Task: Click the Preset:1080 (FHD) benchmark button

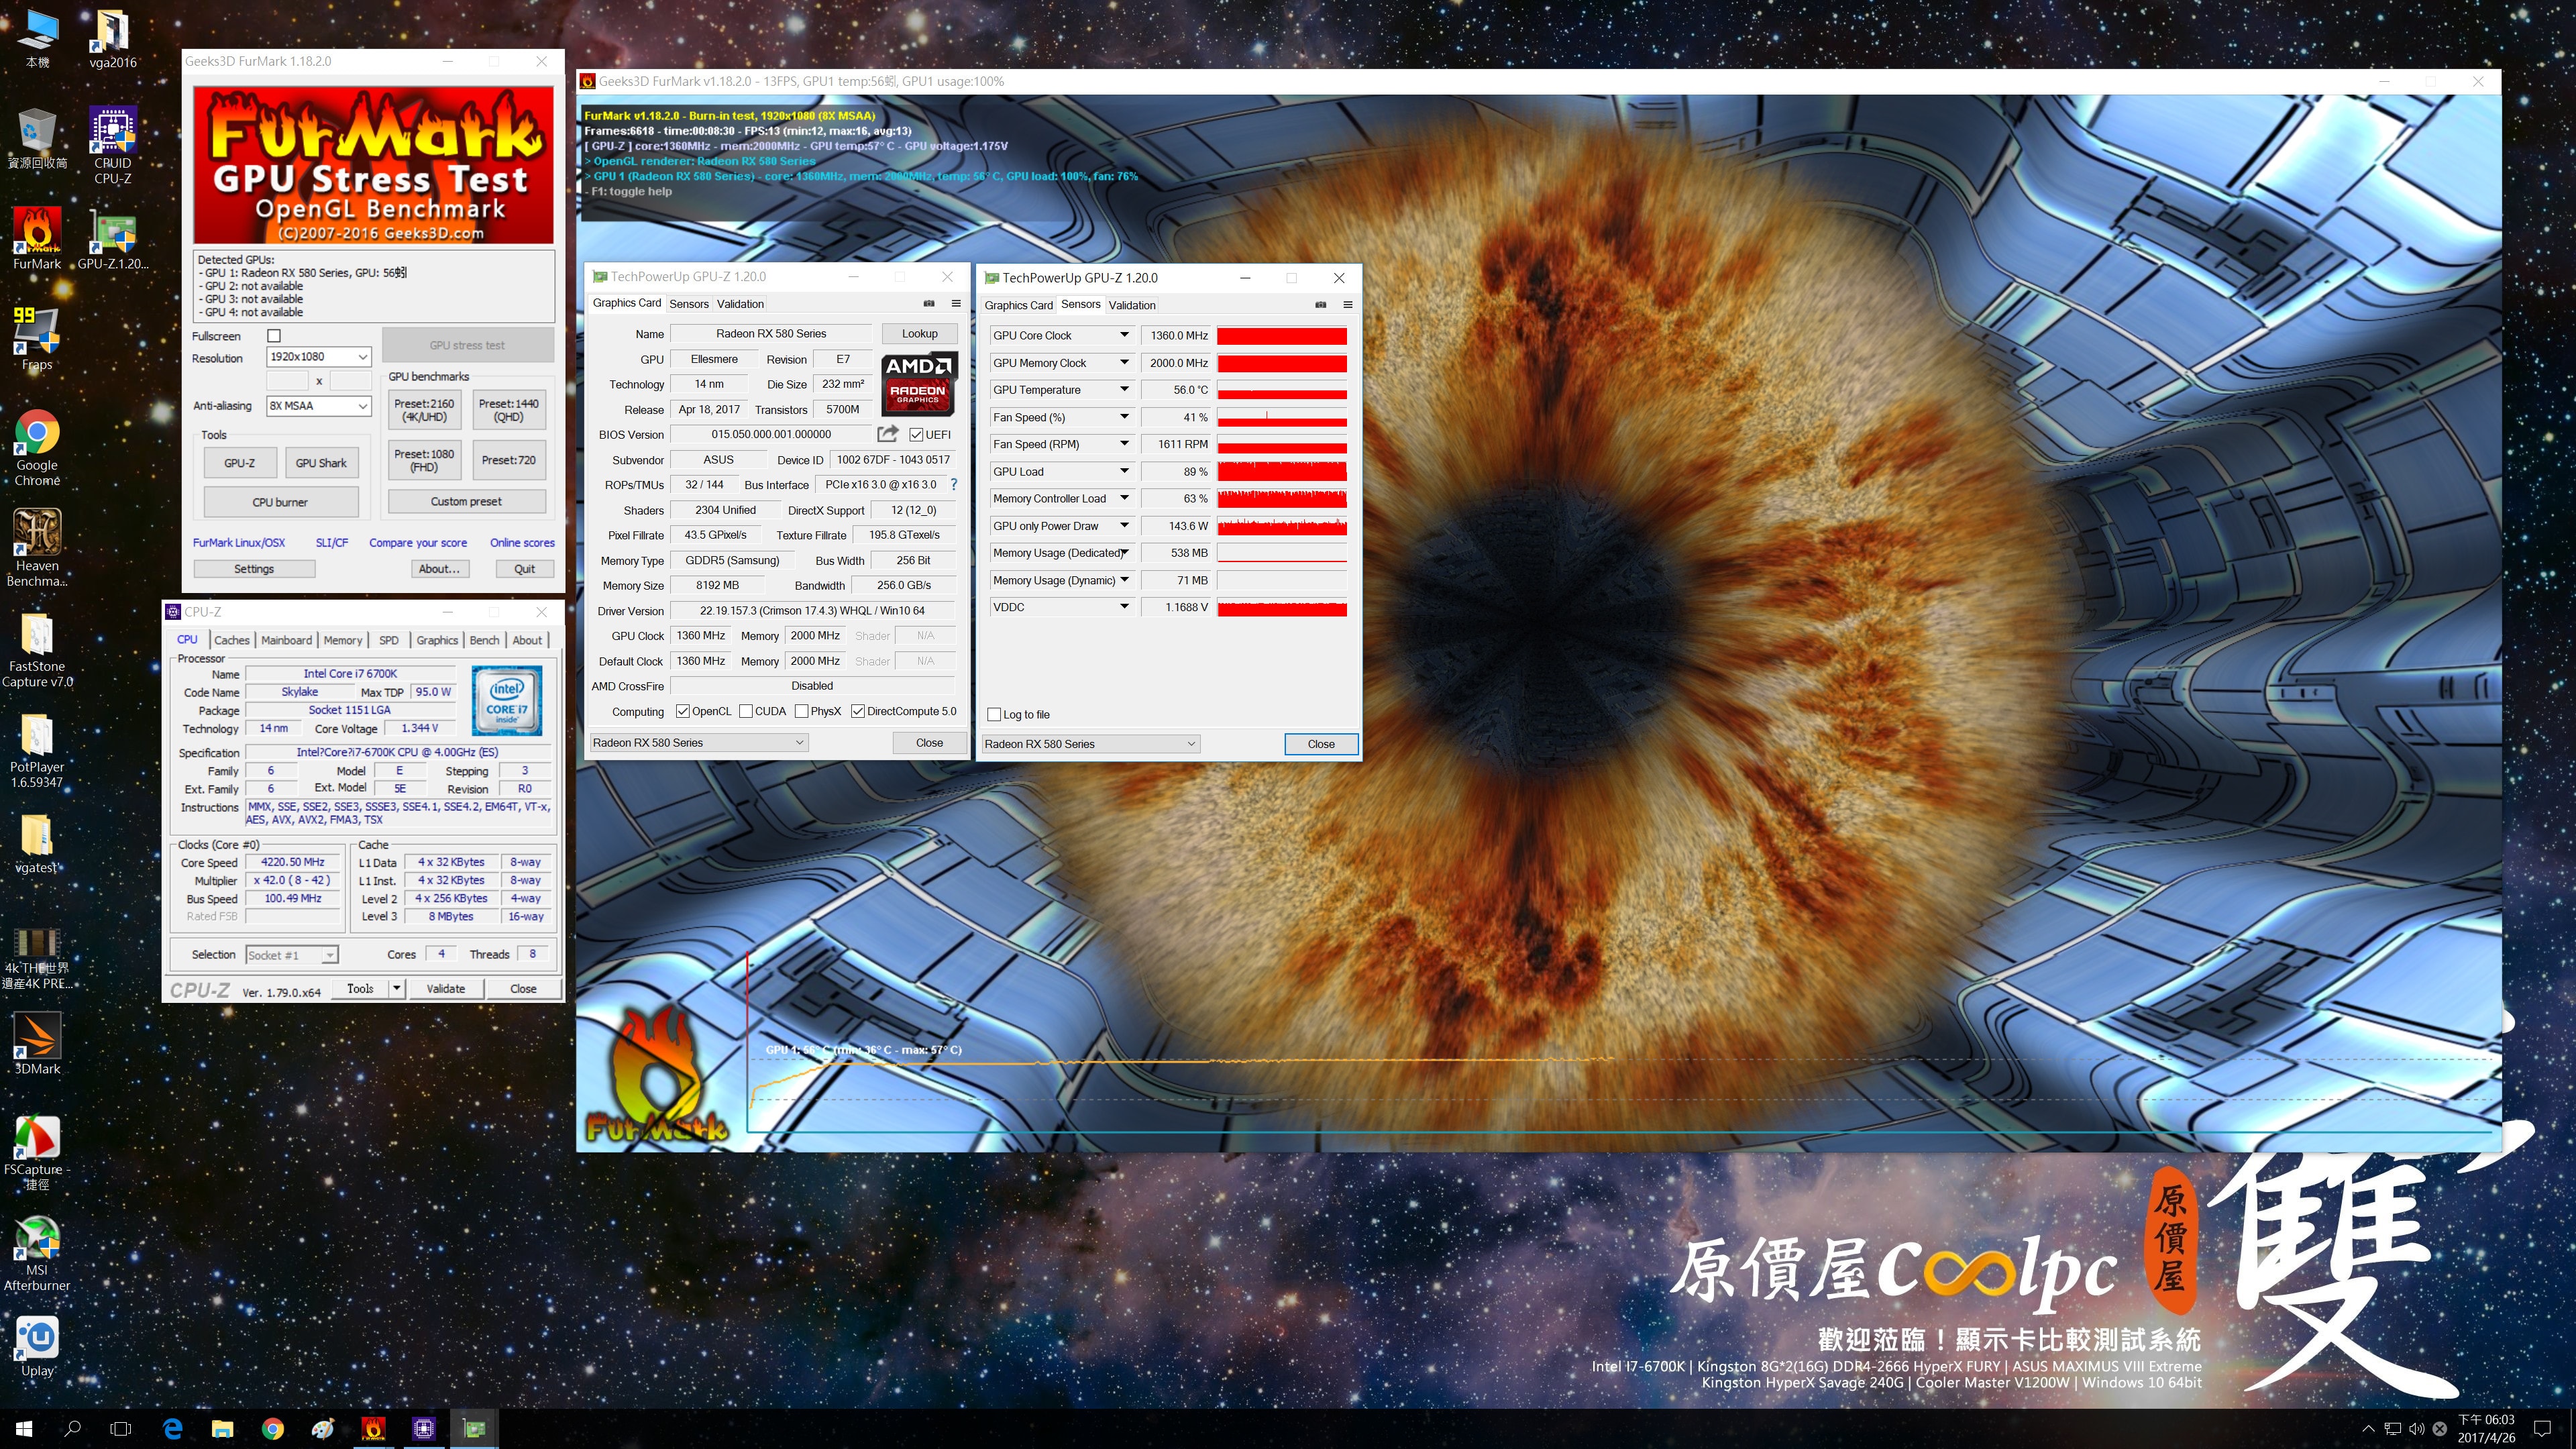Action: click(424, 460)
